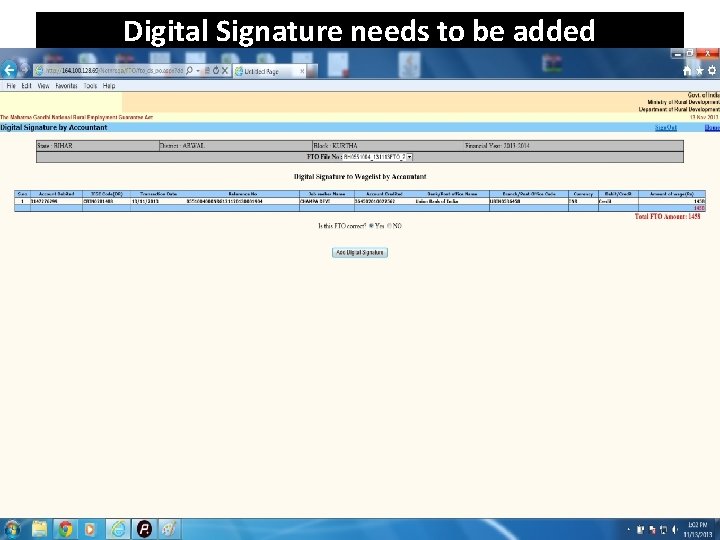Click the Digital Signature by Accountant heading

(x=54, y=128)
